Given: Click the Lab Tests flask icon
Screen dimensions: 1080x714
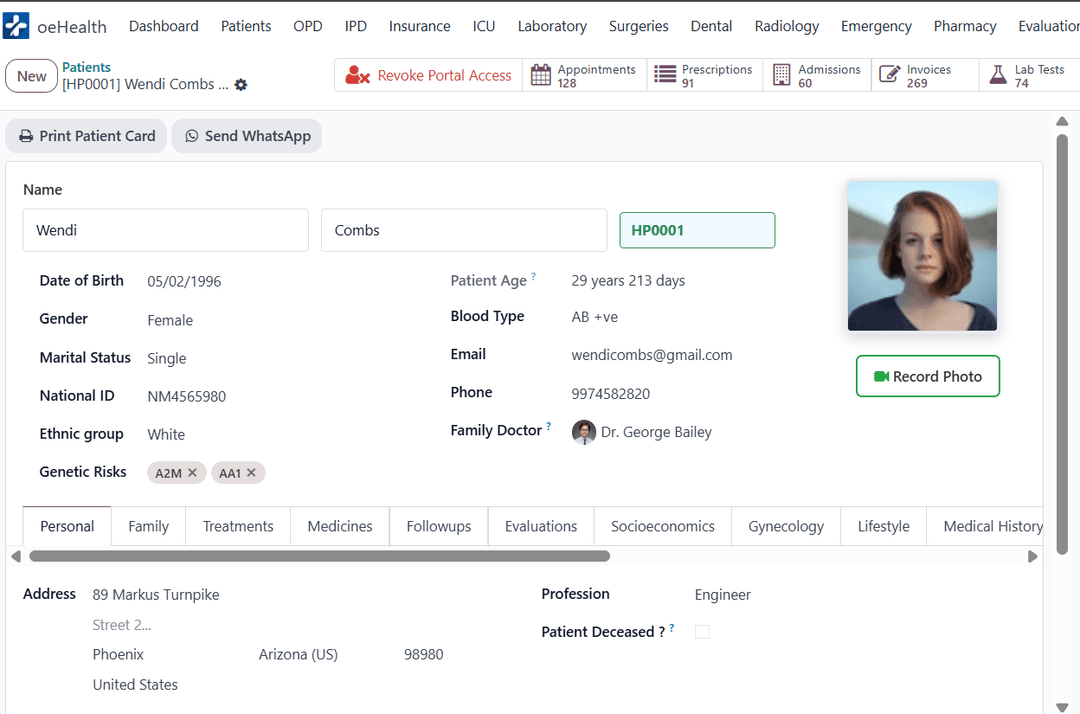Looking at the screenshot, I should [x=998, y=74].
